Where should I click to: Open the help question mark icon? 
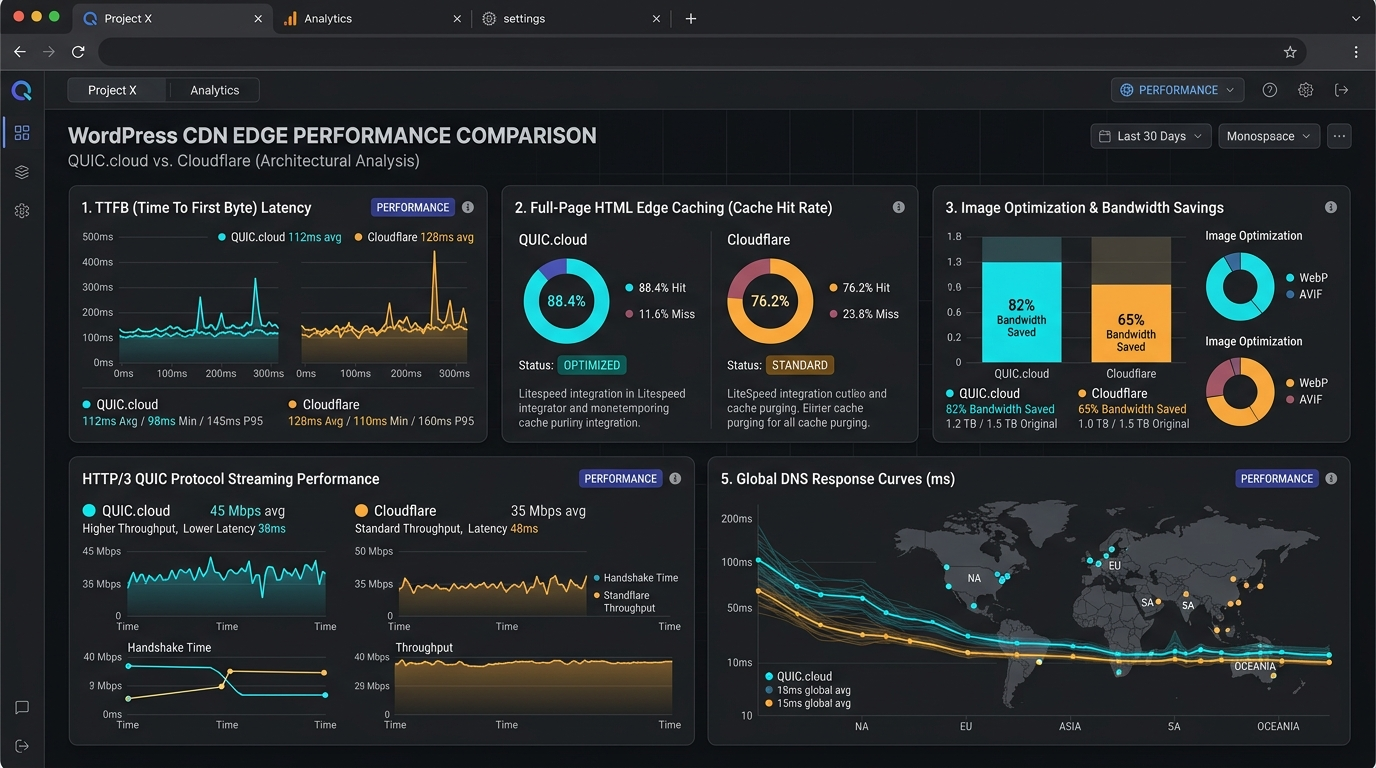pos(1270,90)
